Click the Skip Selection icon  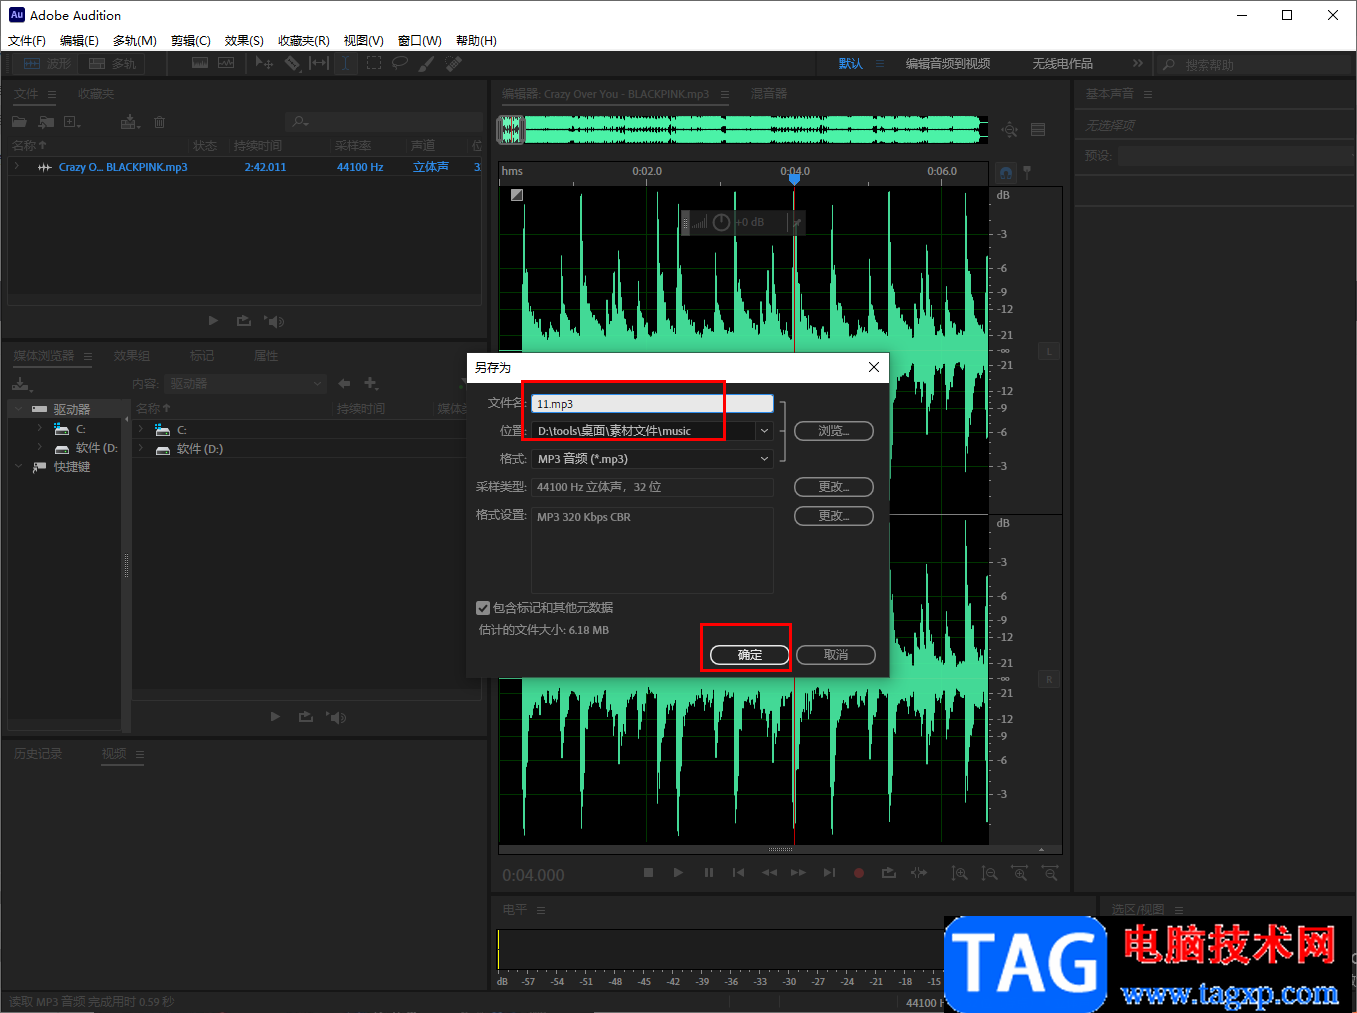point(919,873)
